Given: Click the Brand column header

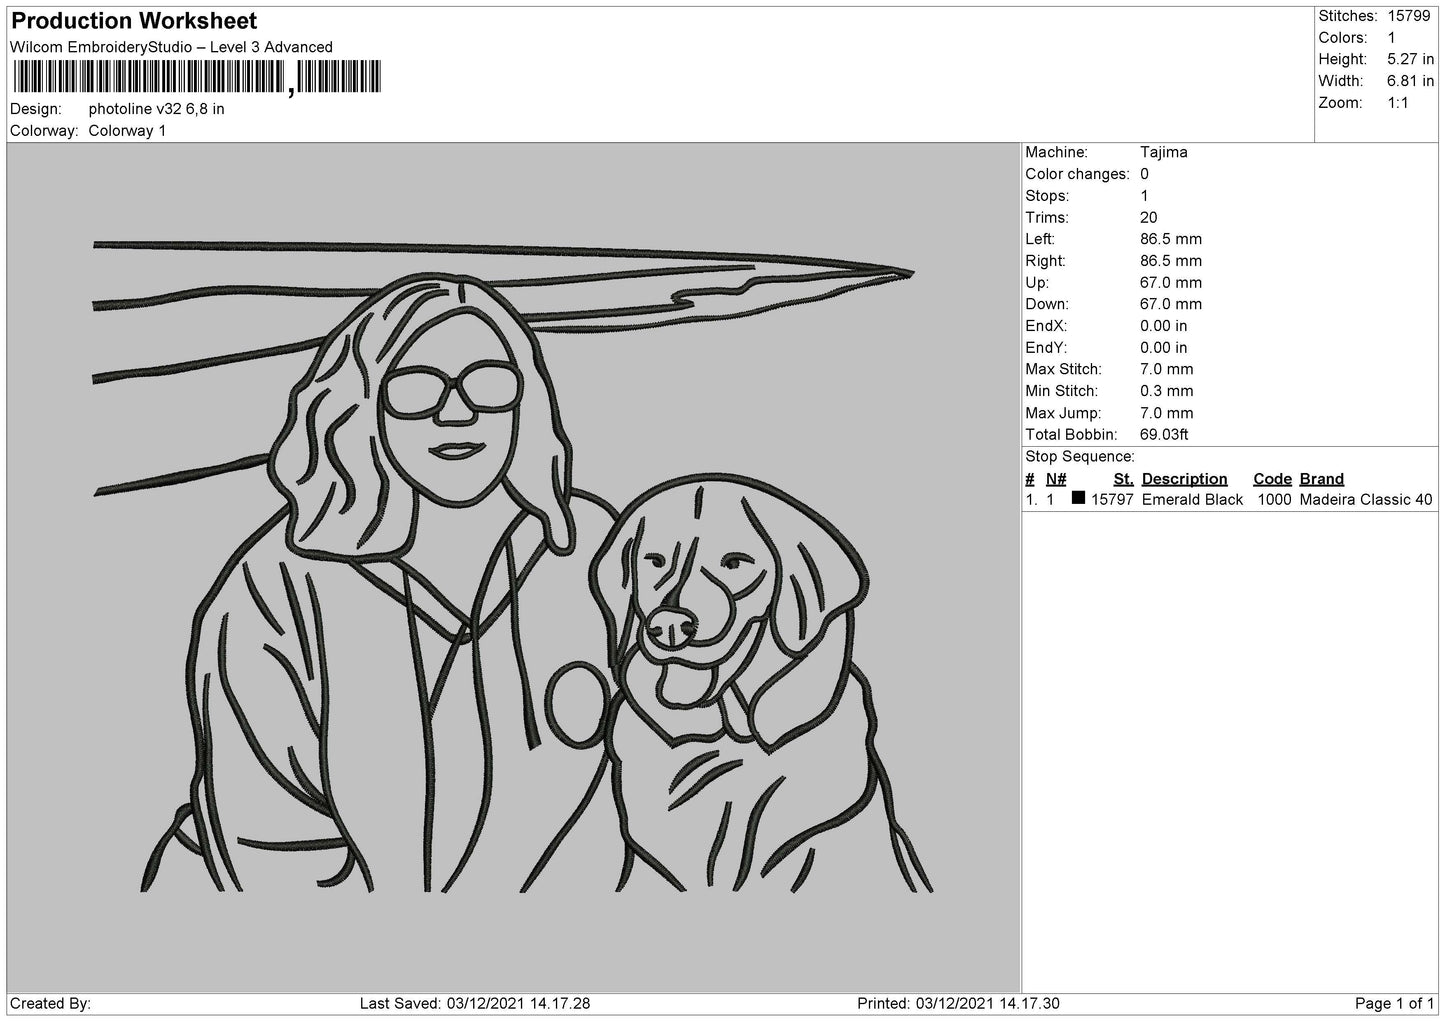Looking at the screenshot, I should coord(1321,479).
